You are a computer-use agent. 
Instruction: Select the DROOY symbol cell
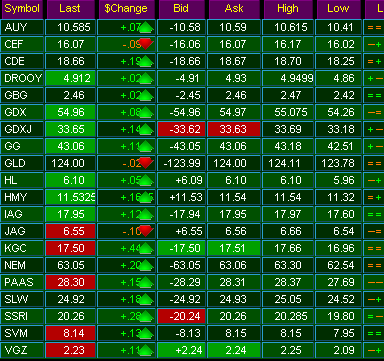[x=22, y=78]
